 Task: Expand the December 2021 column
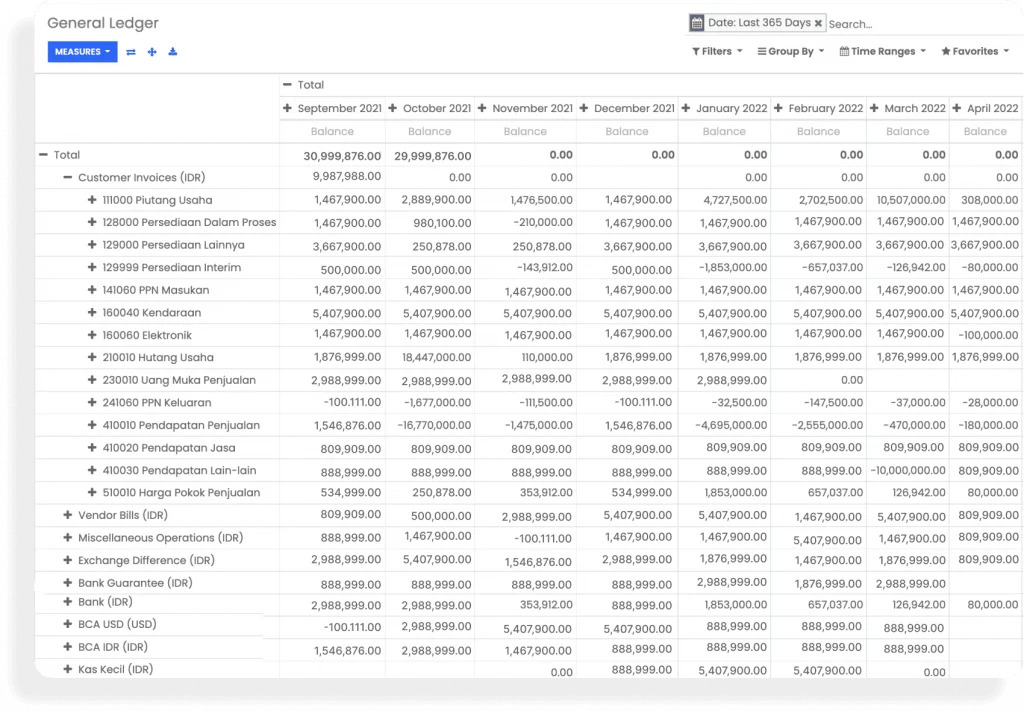584,108
